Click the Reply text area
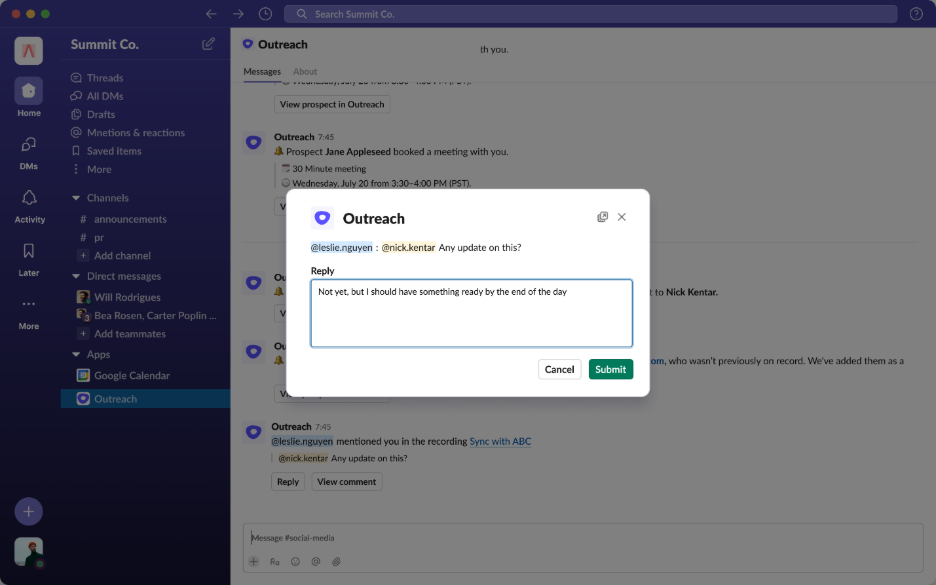The width and height of the screenshot is (936, 585). pyautogui.click(x=471, y=313)
